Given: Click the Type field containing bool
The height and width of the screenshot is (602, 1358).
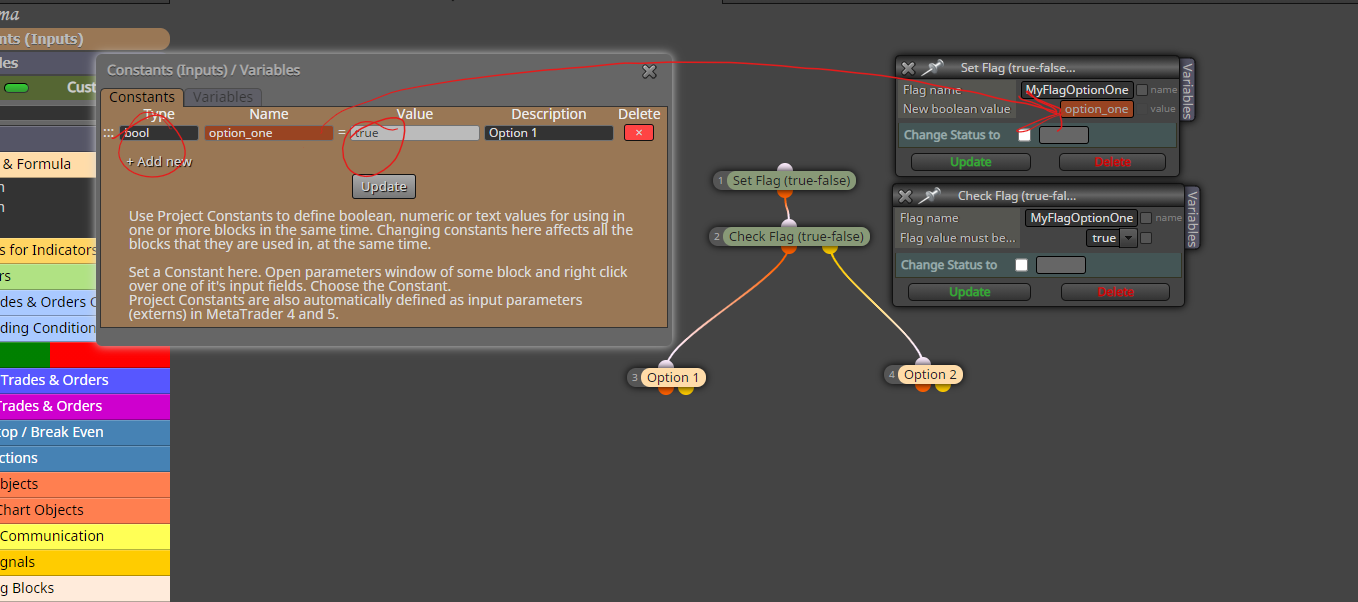Looking at the screenshot, I should [x=158, y=133].
